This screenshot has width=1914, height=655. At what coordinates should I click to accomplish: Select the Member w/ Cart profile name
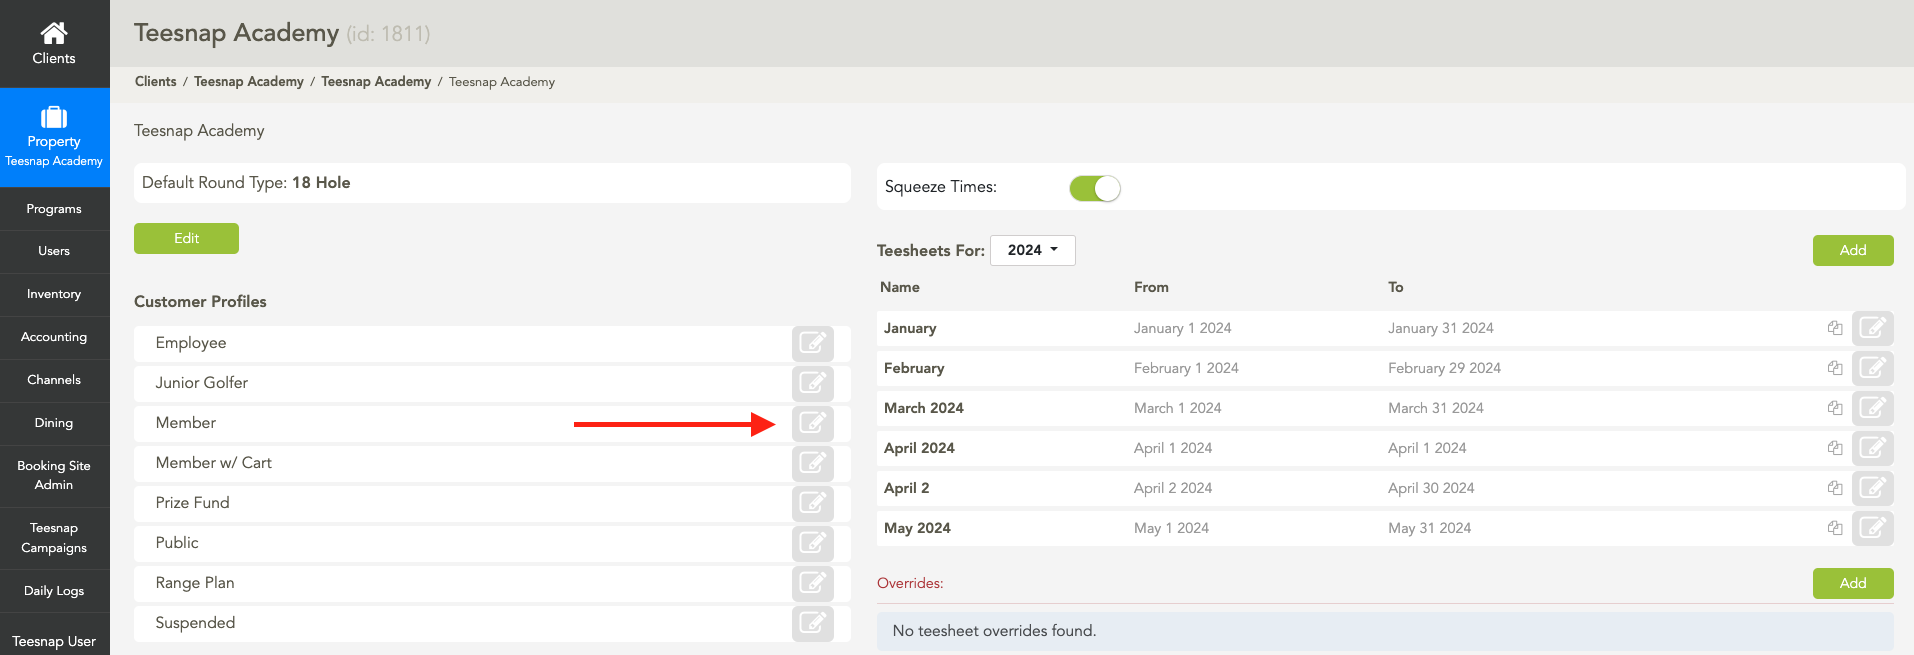click(214, 463)
